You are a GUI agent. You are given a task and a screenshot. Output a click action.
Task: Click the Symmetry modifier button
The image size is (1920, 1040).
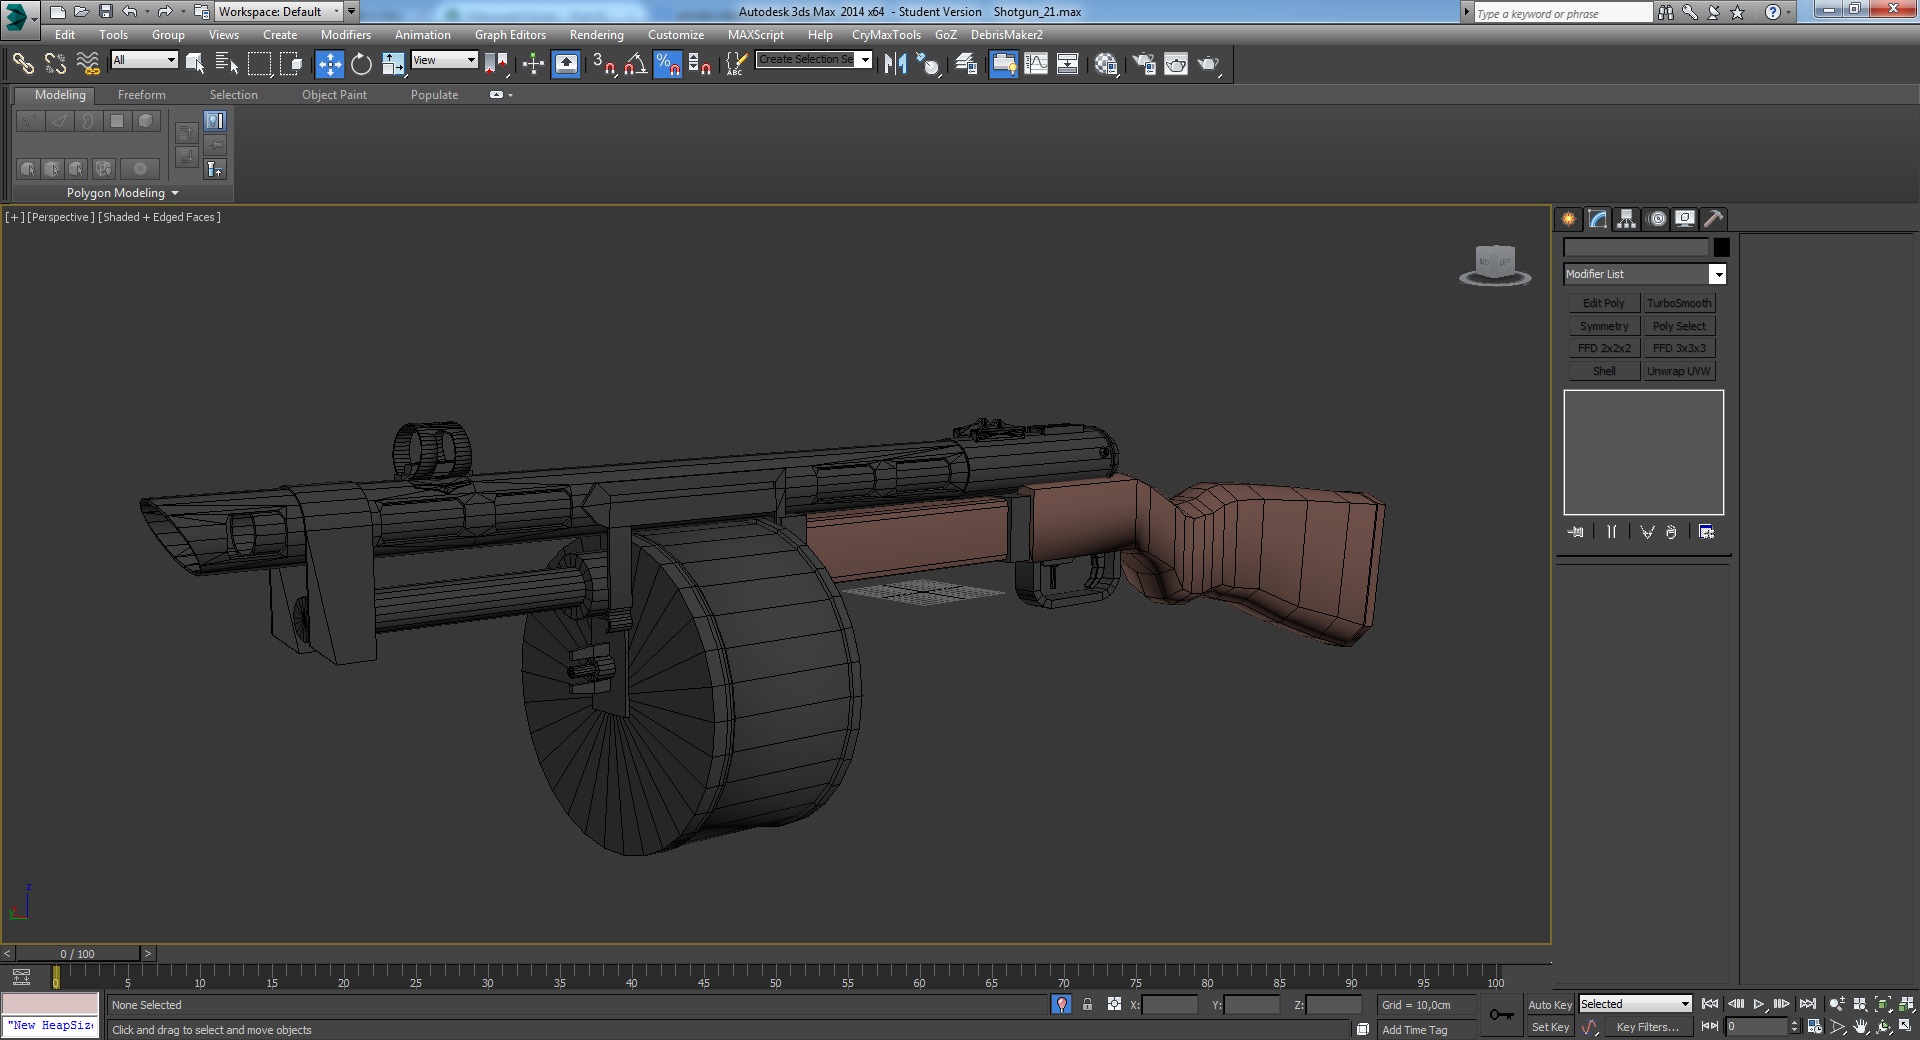click(1604, 326)
